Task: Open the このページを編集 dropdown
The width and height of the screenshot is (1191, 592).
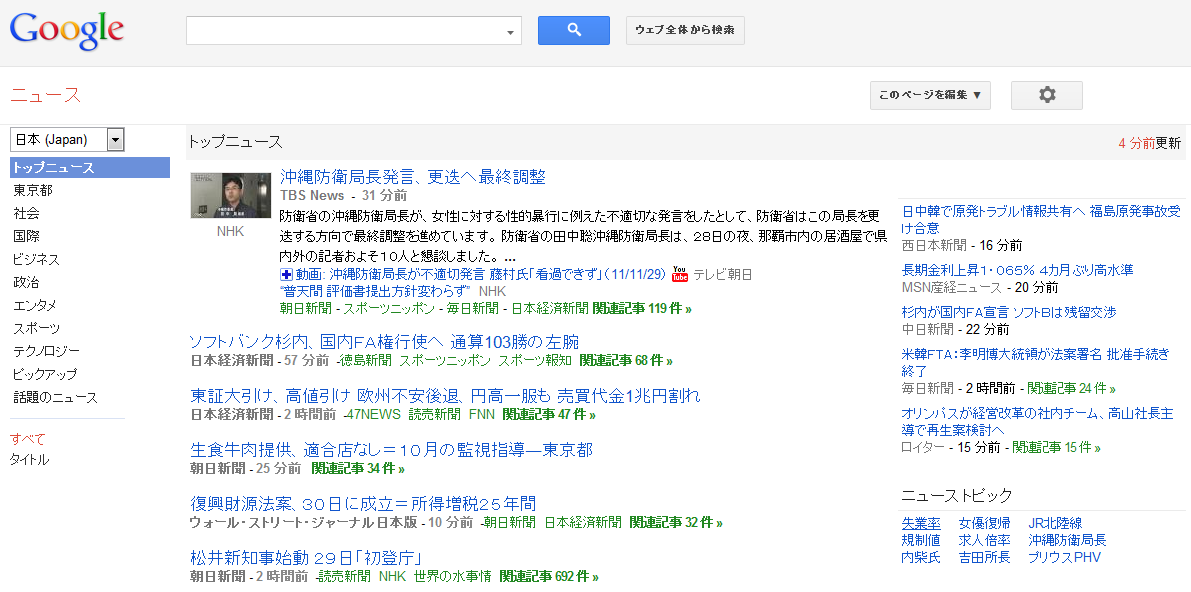Action: (930, 95)
